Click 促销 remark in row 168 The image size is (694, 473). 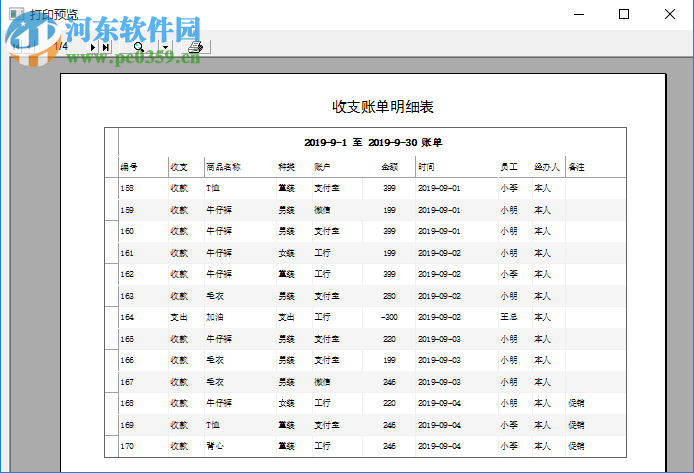click(576, 403)
